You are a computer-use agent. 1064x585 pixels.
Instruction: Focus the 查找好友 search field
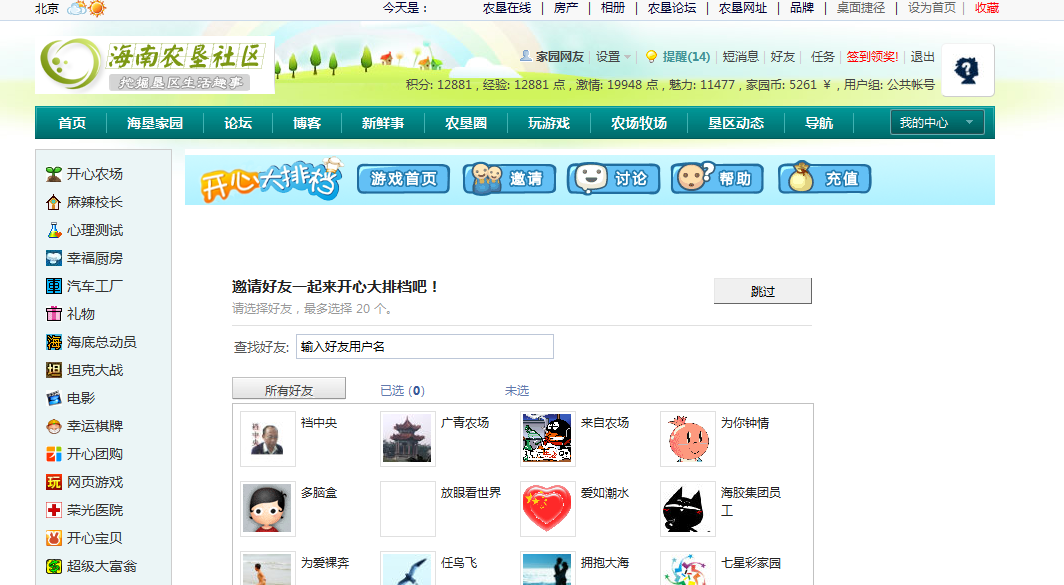(425, 346)
